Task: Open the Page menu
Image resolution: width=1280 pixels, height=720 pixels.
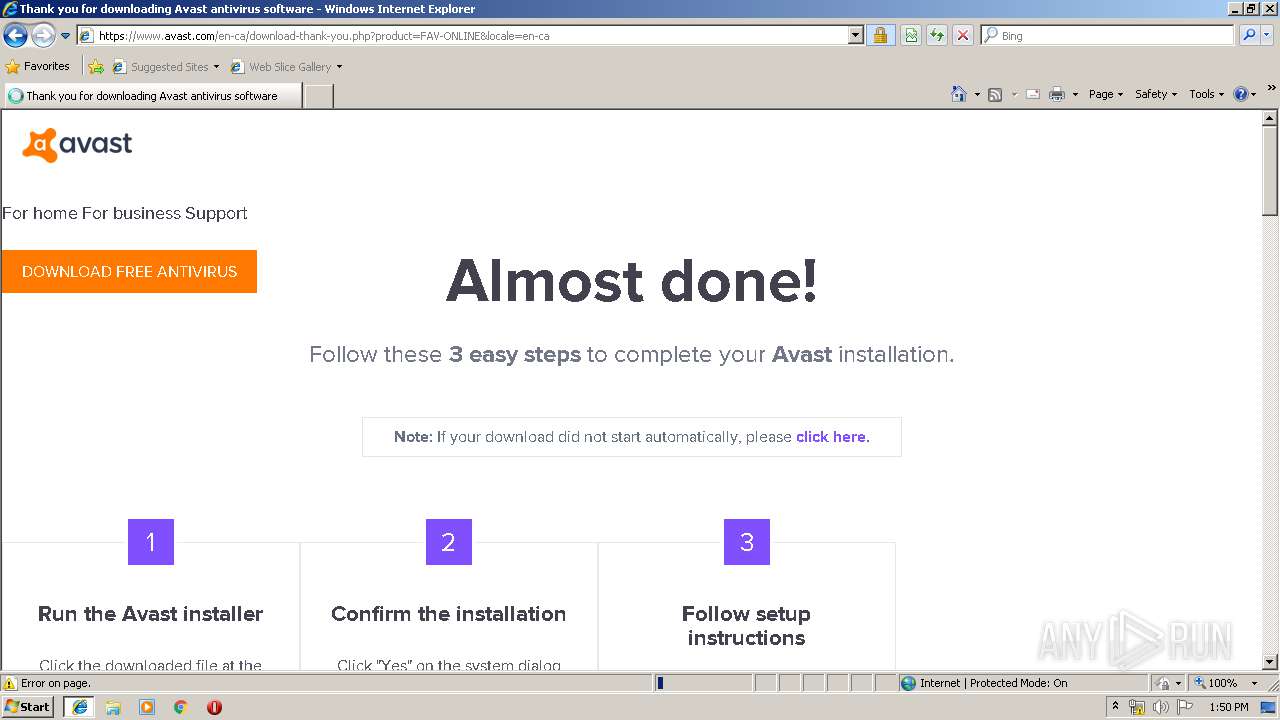Action: (x=1105, y=94)
